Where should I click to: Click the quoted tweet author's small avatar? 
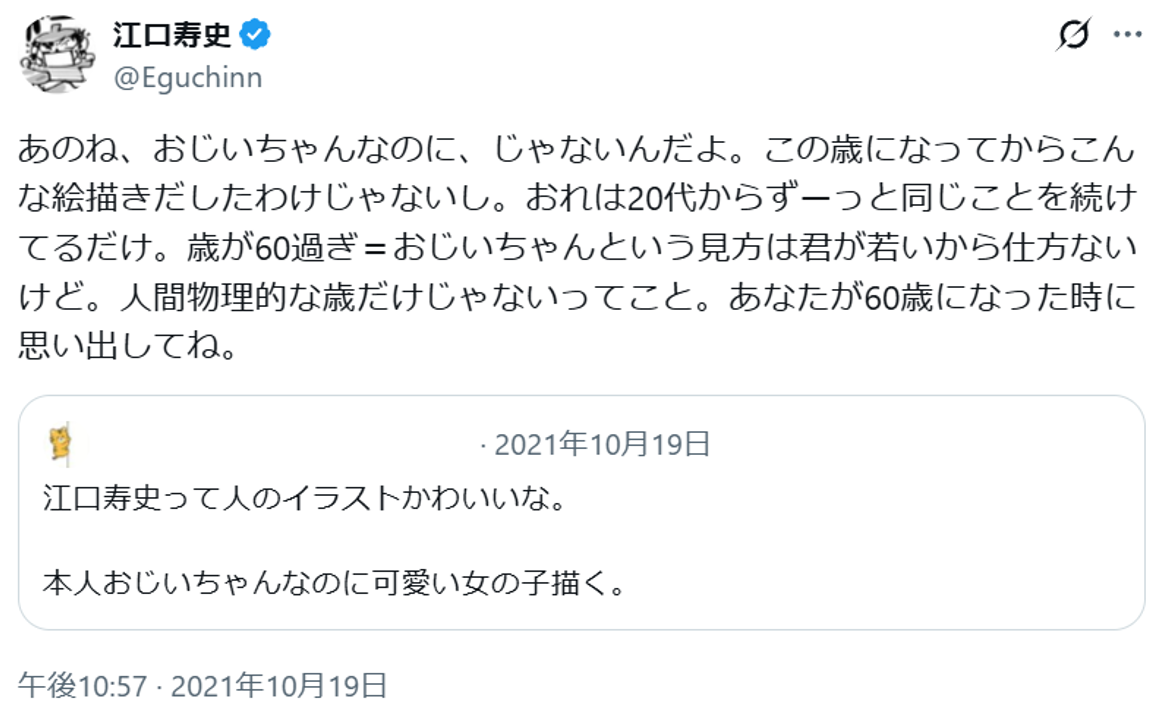62,444
